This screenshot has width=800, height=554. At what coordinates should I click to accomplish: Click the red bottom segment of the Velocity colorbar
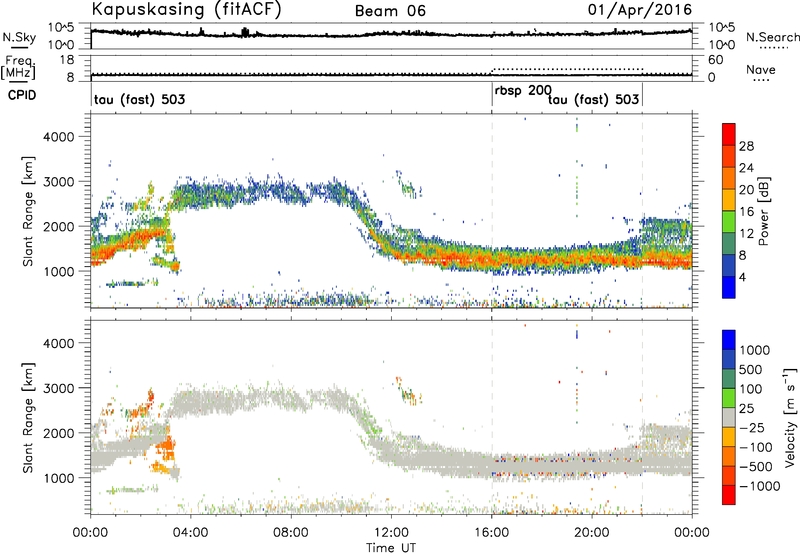click(x=729, y=495)
